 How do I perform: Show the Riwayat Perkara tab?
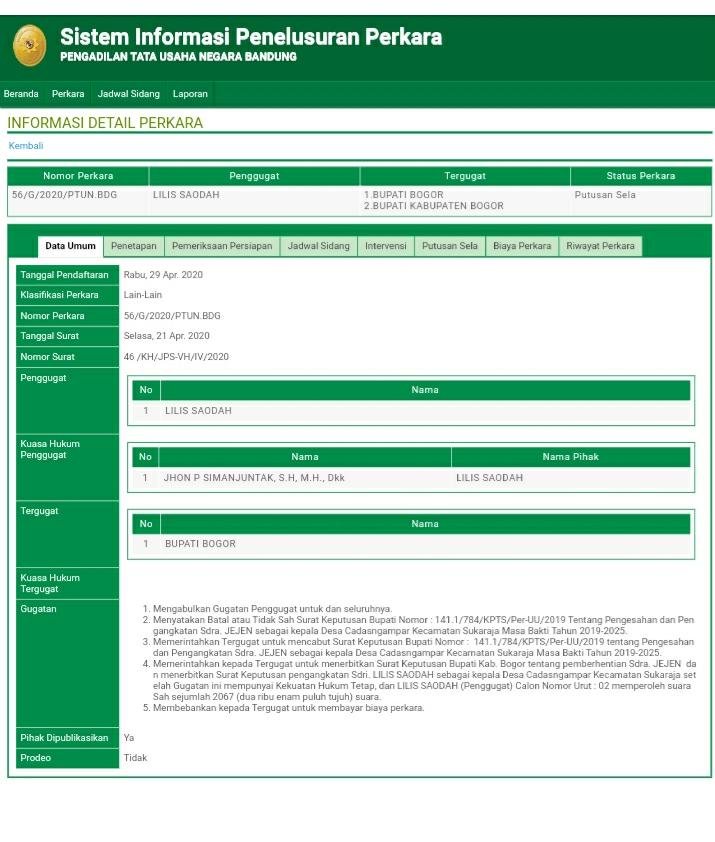coord(600,246)
